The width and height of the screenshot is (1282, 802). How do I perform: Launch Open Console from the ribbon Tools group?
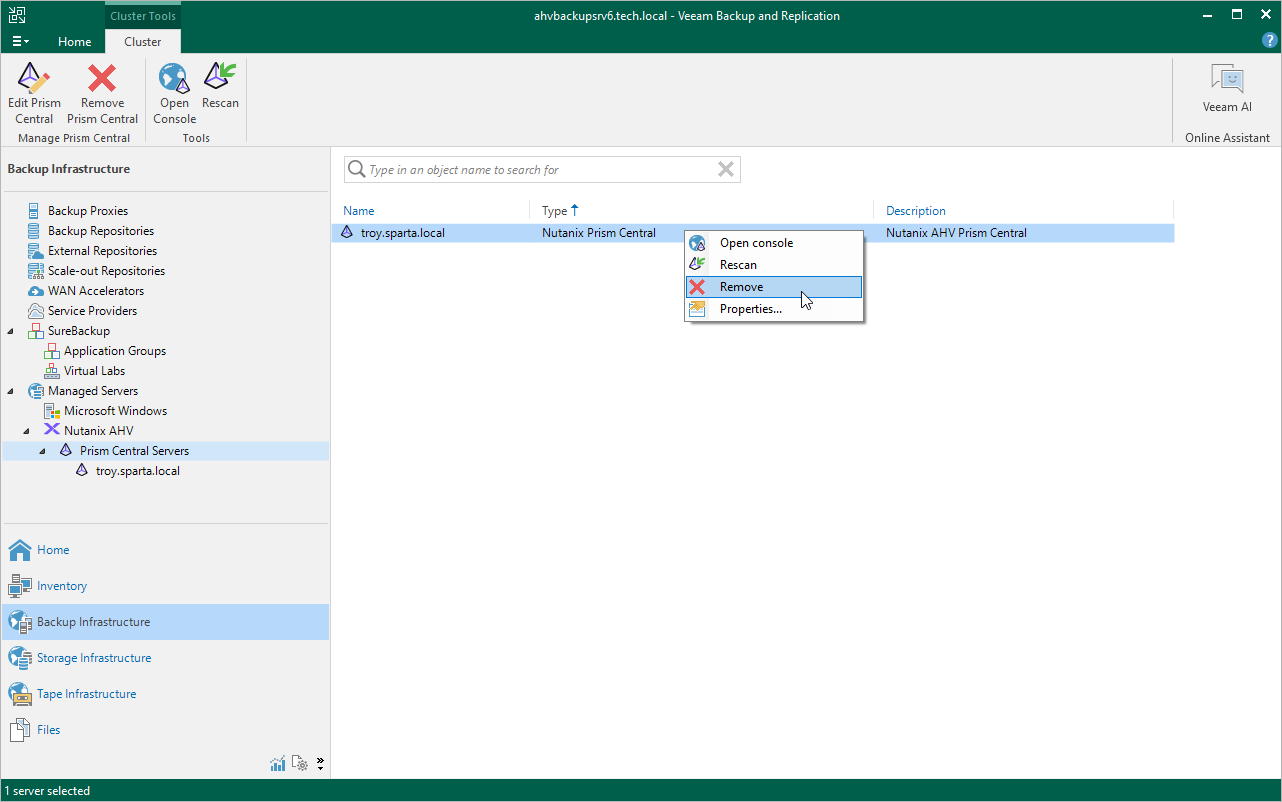(174, 94)
